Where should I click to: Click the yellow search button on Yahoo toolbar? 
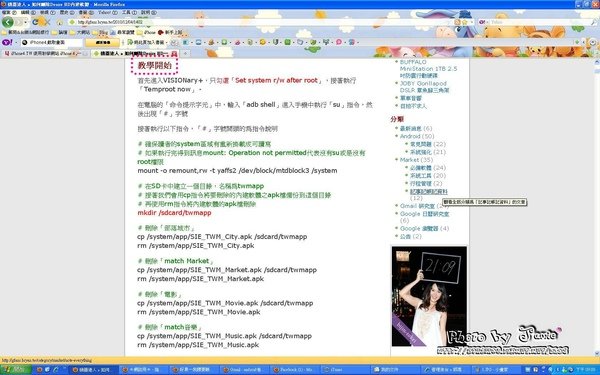coord(103,42)
